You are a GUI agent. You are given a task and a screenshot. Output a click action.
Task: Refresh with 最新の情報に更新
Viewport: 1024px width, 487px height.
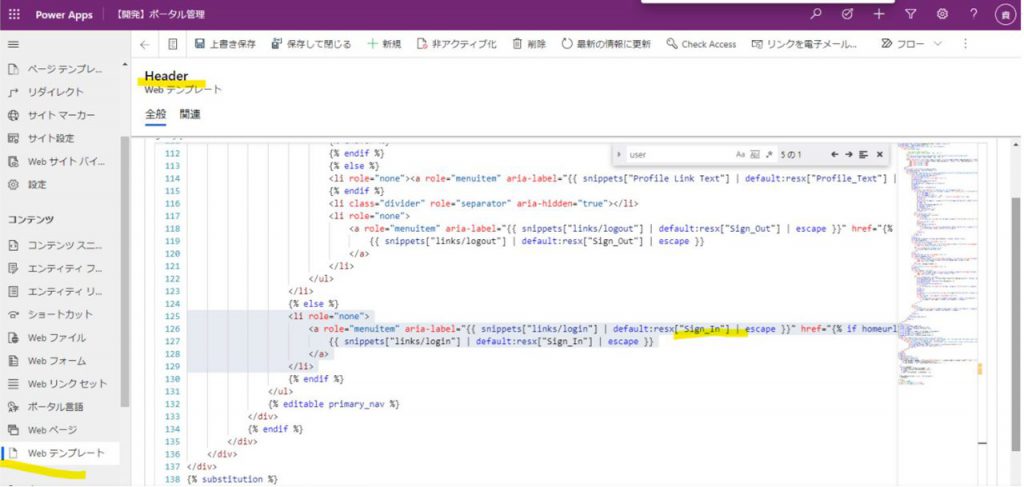606,44
